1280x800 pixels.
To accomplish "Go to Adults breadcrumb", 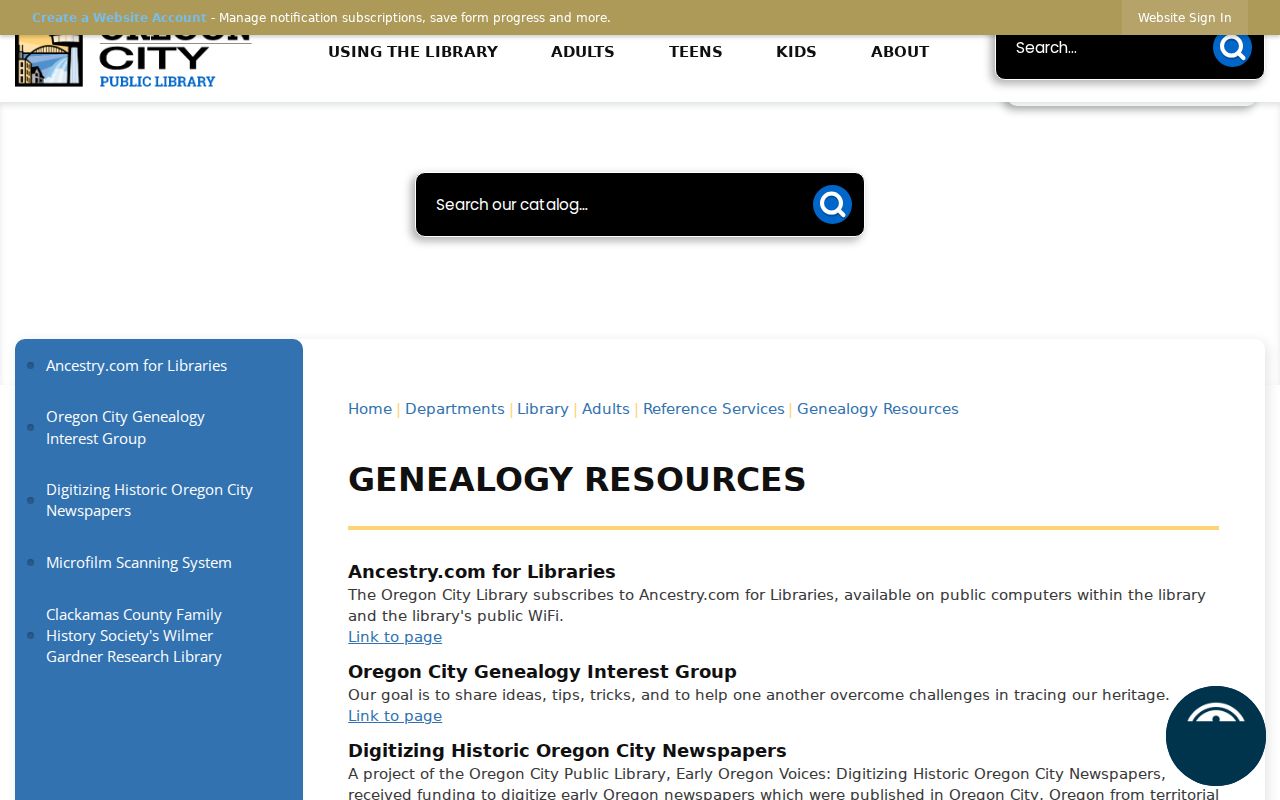I will (606, 409).
